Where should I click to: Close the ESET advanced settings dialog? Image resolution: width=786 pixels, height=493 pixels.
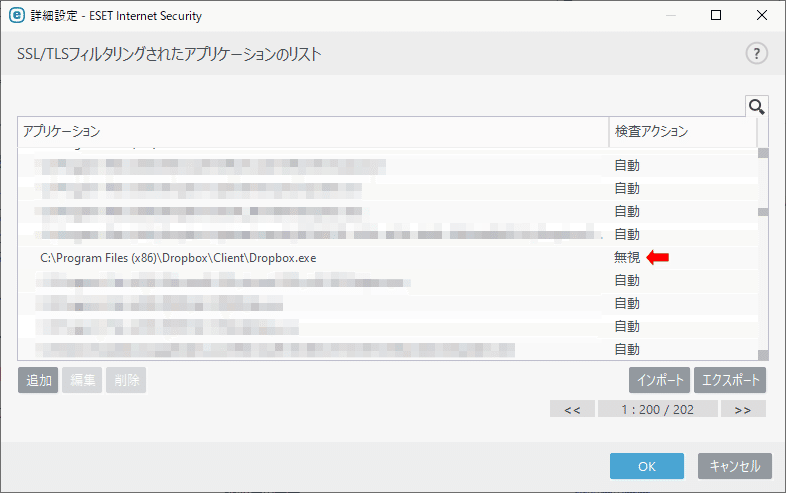pyautogui.click(x=761, y=15)
